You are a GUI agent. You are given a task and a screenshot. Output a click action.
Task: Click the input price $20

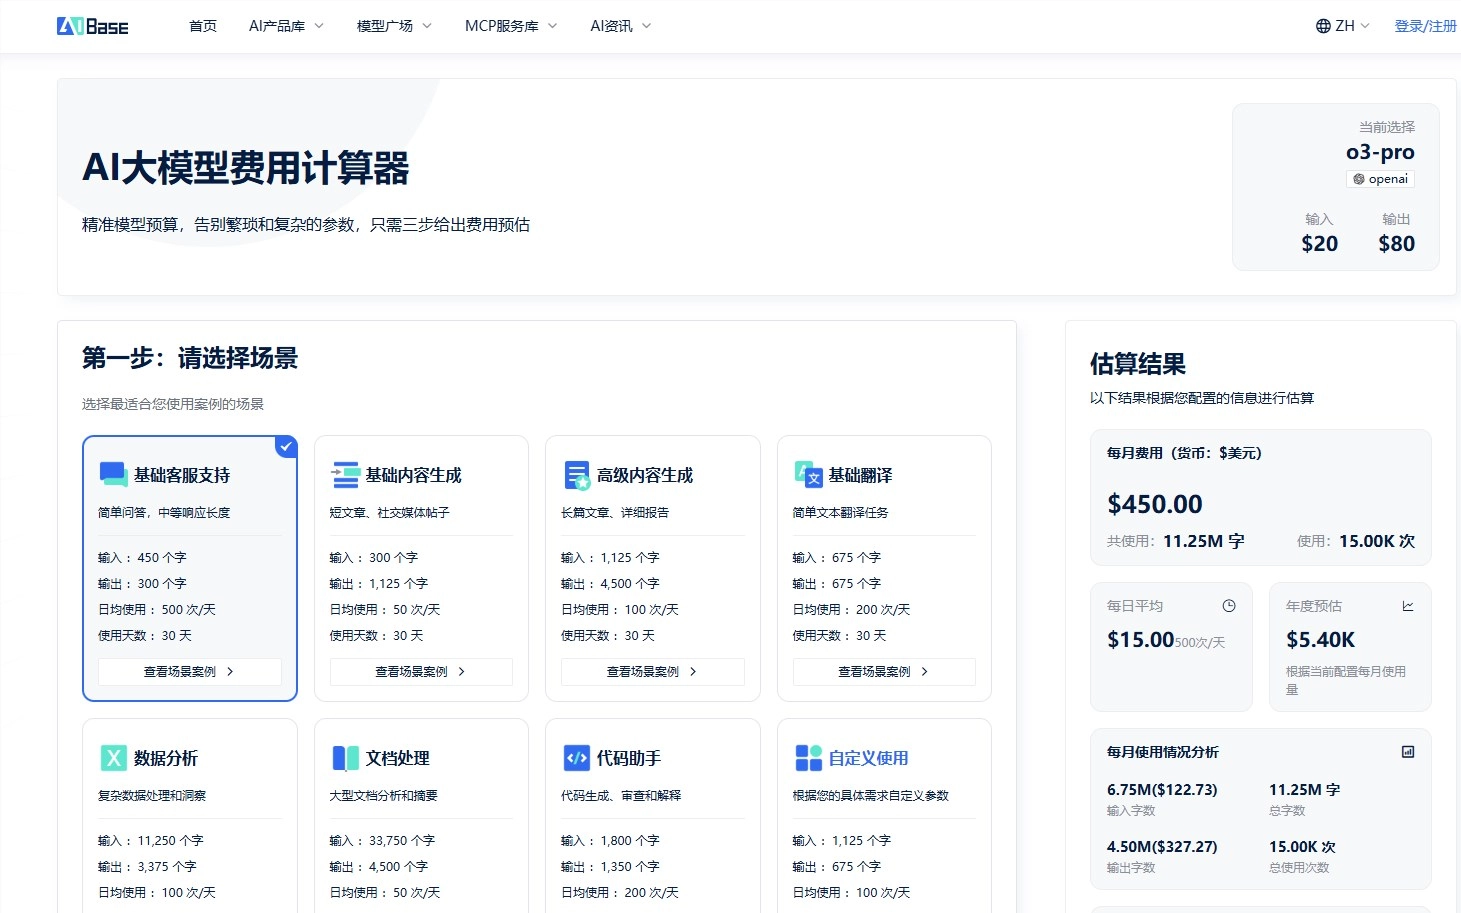(1319, 243)
